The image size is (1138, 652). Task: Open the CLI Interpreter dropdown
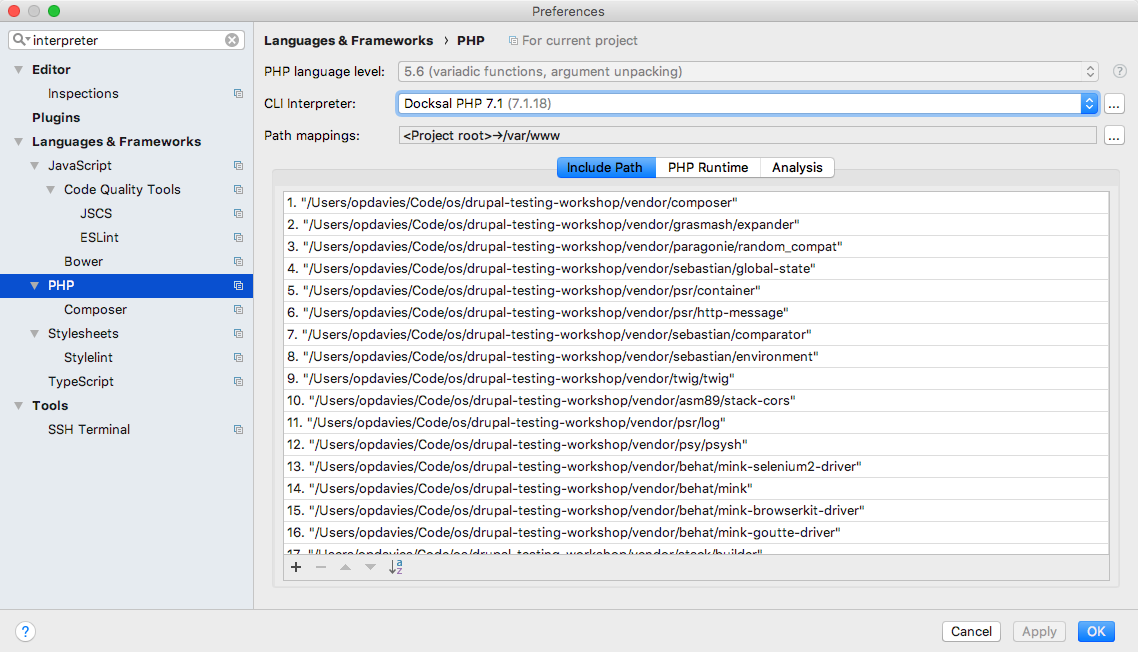[1088, 104]
